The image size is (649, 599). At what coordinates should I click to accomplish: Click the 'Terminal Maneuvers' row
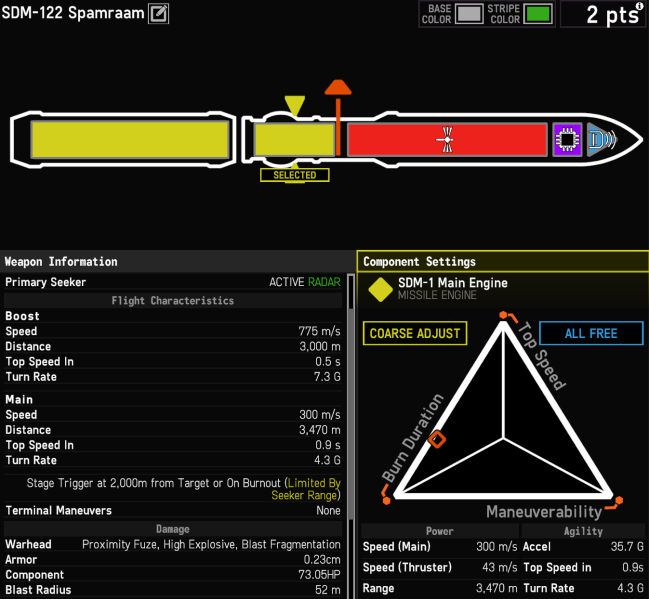point(173,510)
